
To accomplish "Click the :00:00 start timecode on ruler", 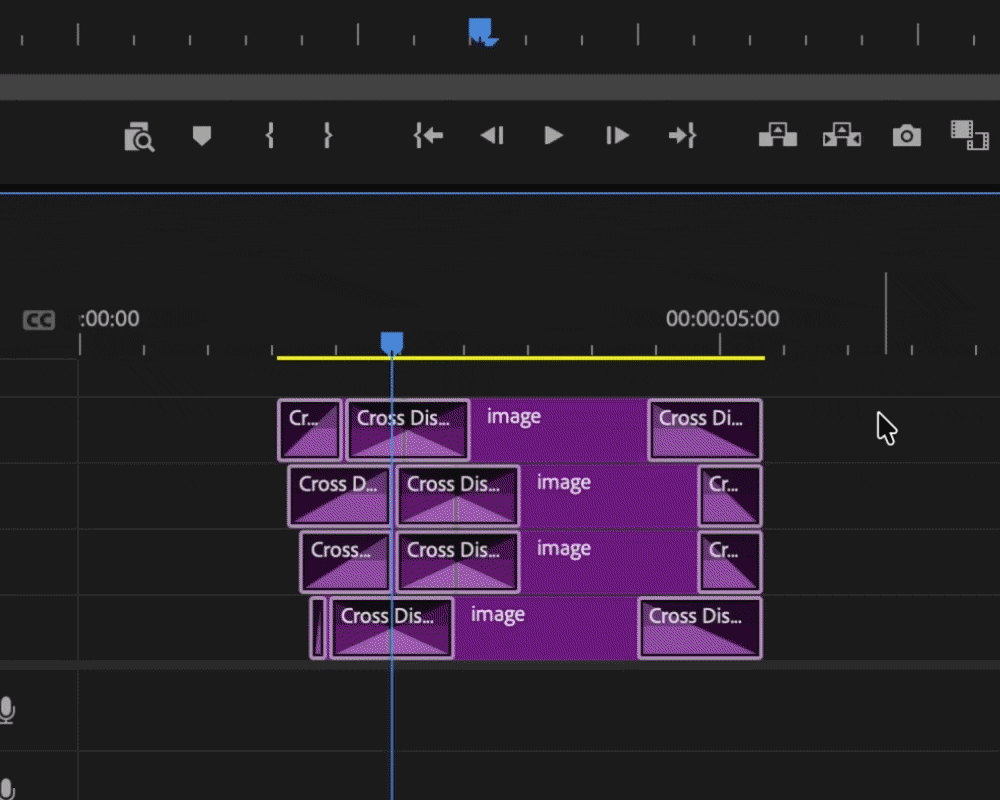I will click(109, 318).
